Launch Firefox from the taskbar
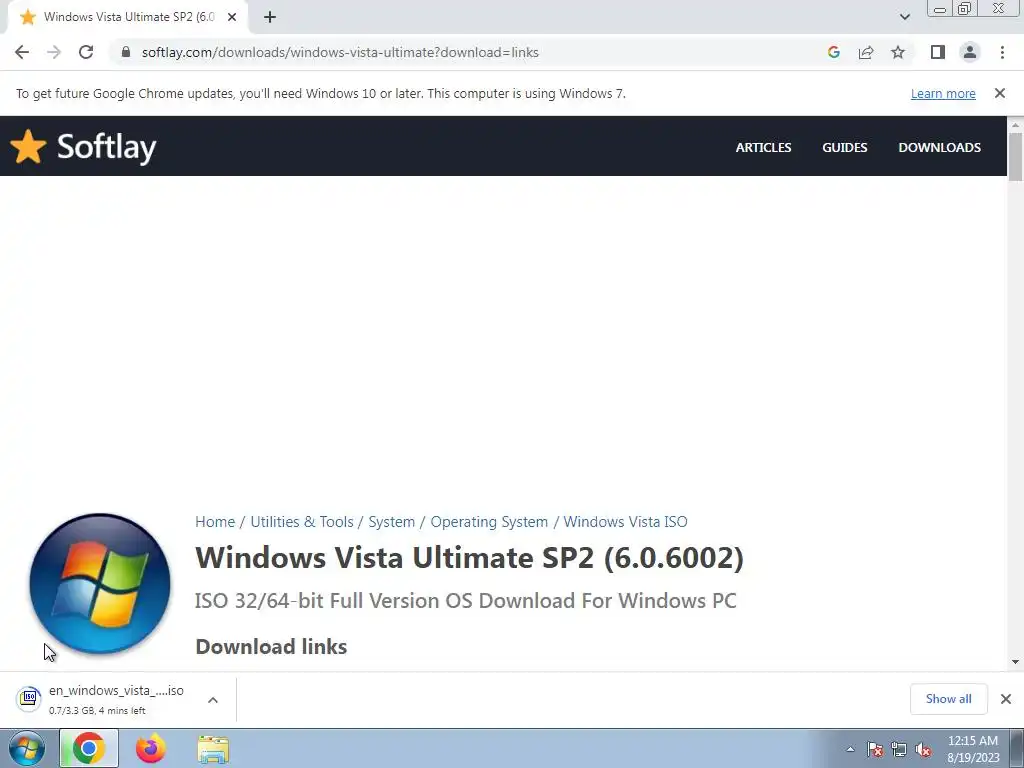The width and height of the screenshot is (1024, 768). click(151, 748)
